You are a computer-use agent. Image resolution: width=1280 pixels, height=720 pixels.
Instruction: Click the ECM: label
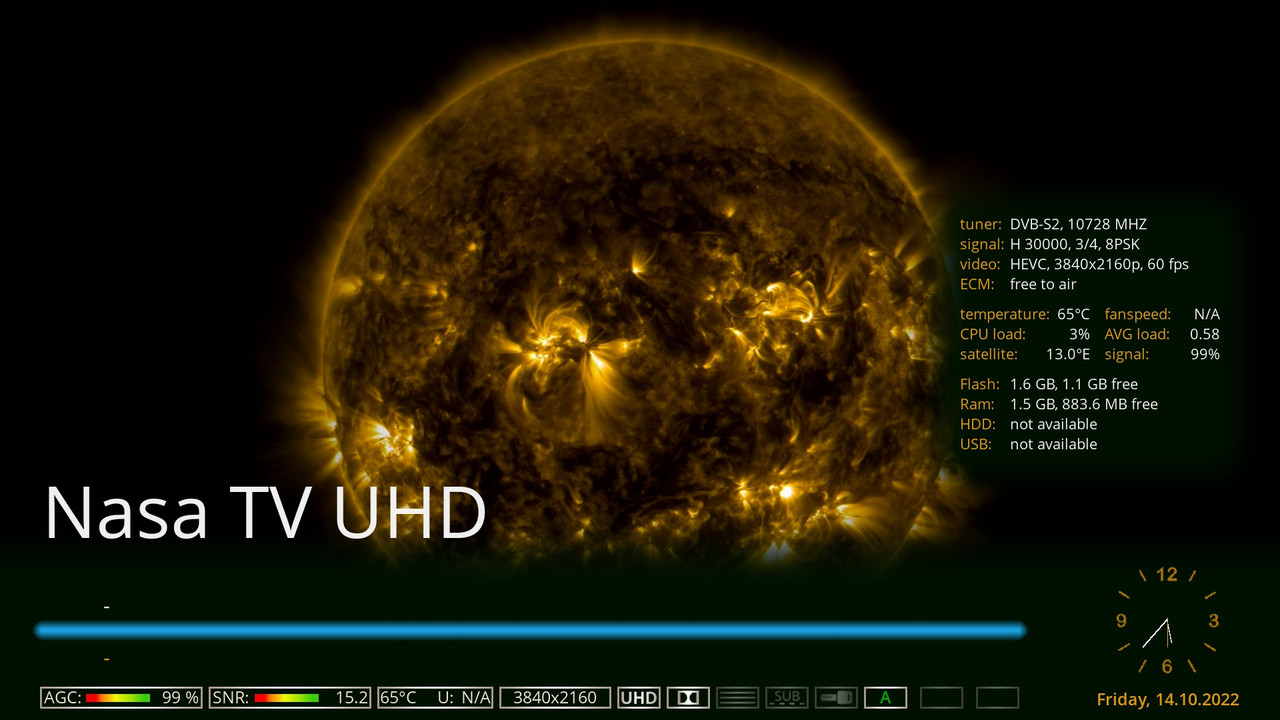tap(977, 284)
